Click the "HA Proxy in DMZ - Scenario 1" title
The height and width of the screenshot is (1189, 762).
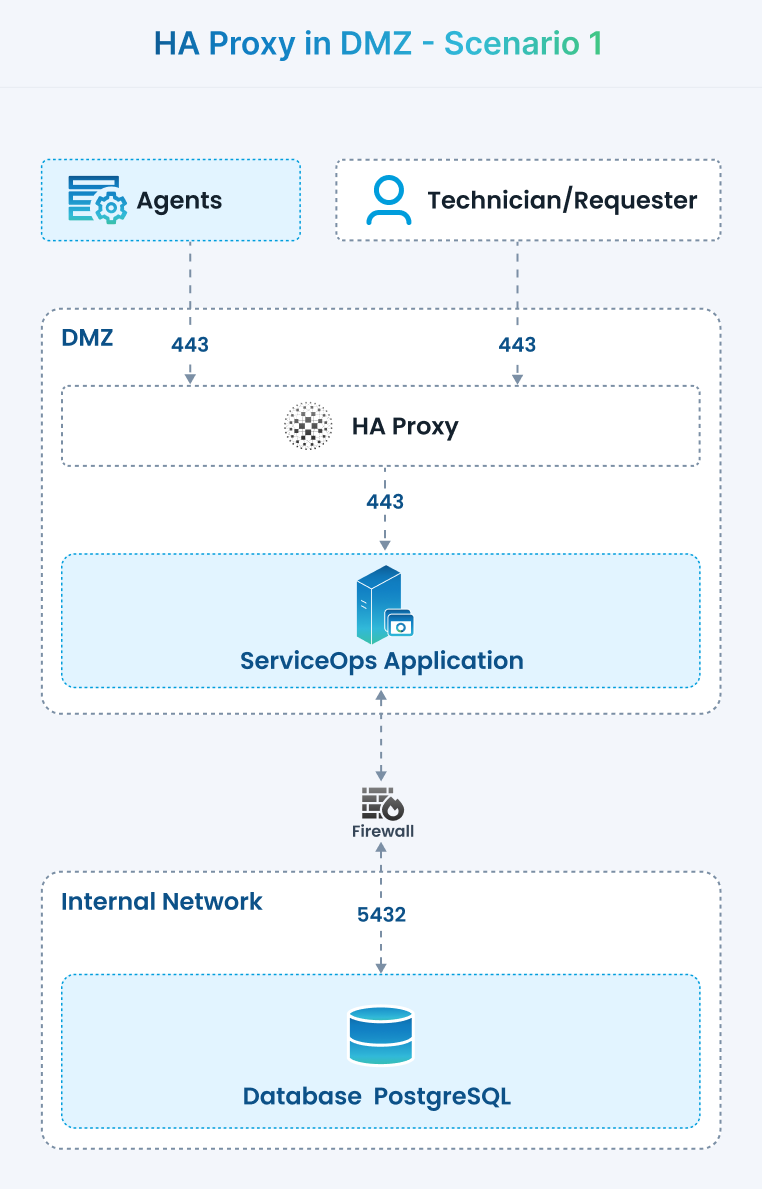378,44
